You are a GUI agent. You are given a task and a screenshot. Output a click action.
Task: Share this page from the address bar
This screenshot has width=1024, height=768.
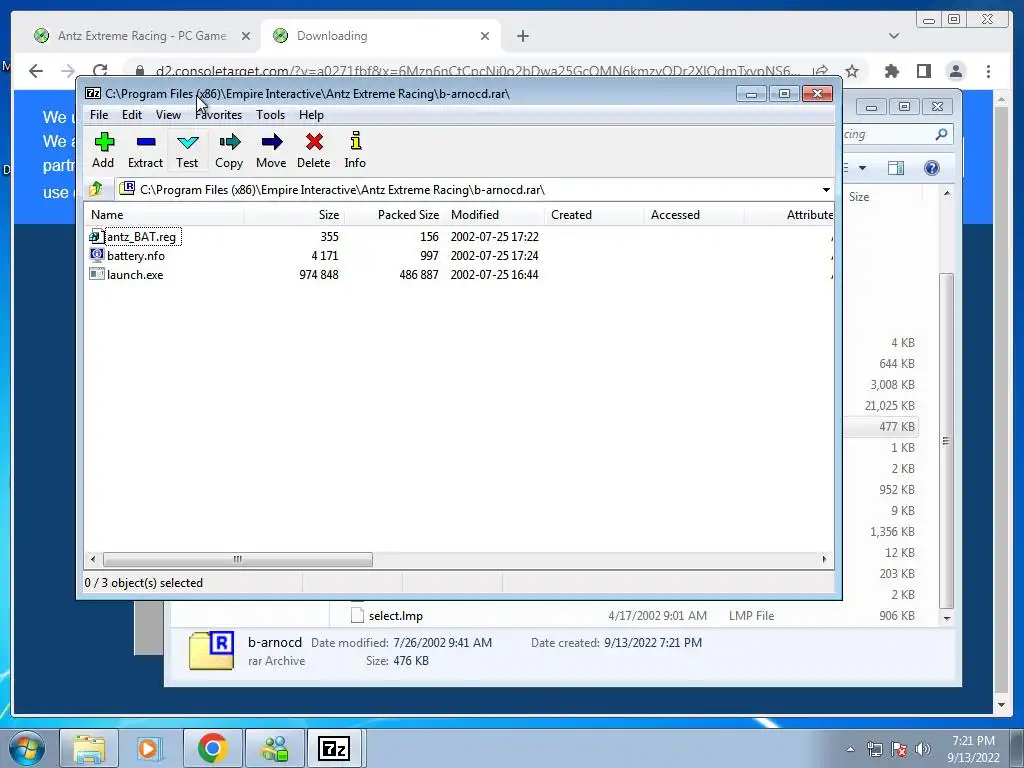pyautogui.click(x=820, y=71)
